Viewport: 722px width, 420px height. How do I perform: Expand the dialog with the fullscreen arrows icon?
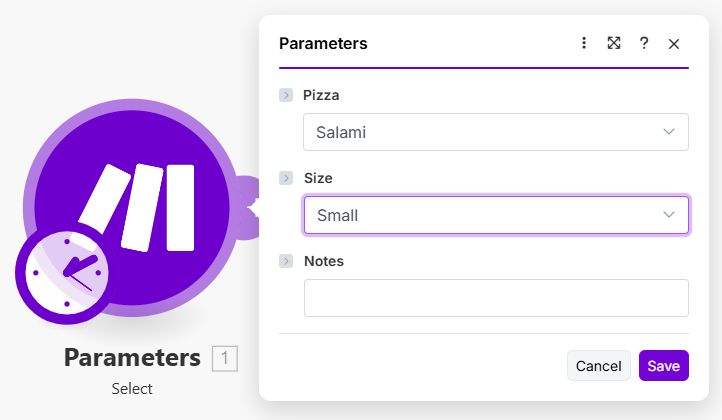[614, 43]
